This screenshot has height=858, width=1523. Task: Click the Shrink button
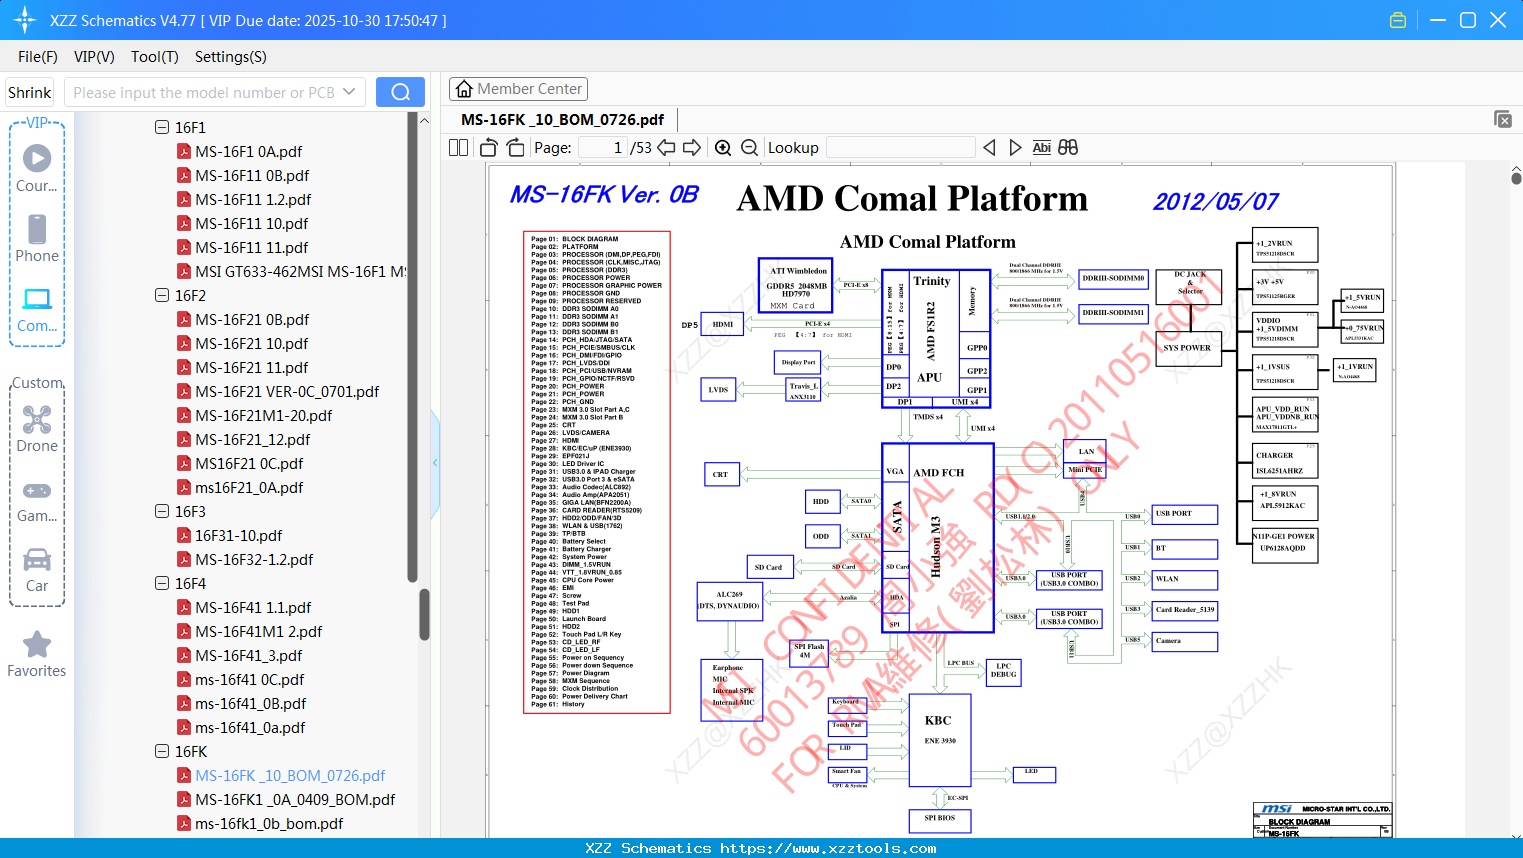coord(30,92)
